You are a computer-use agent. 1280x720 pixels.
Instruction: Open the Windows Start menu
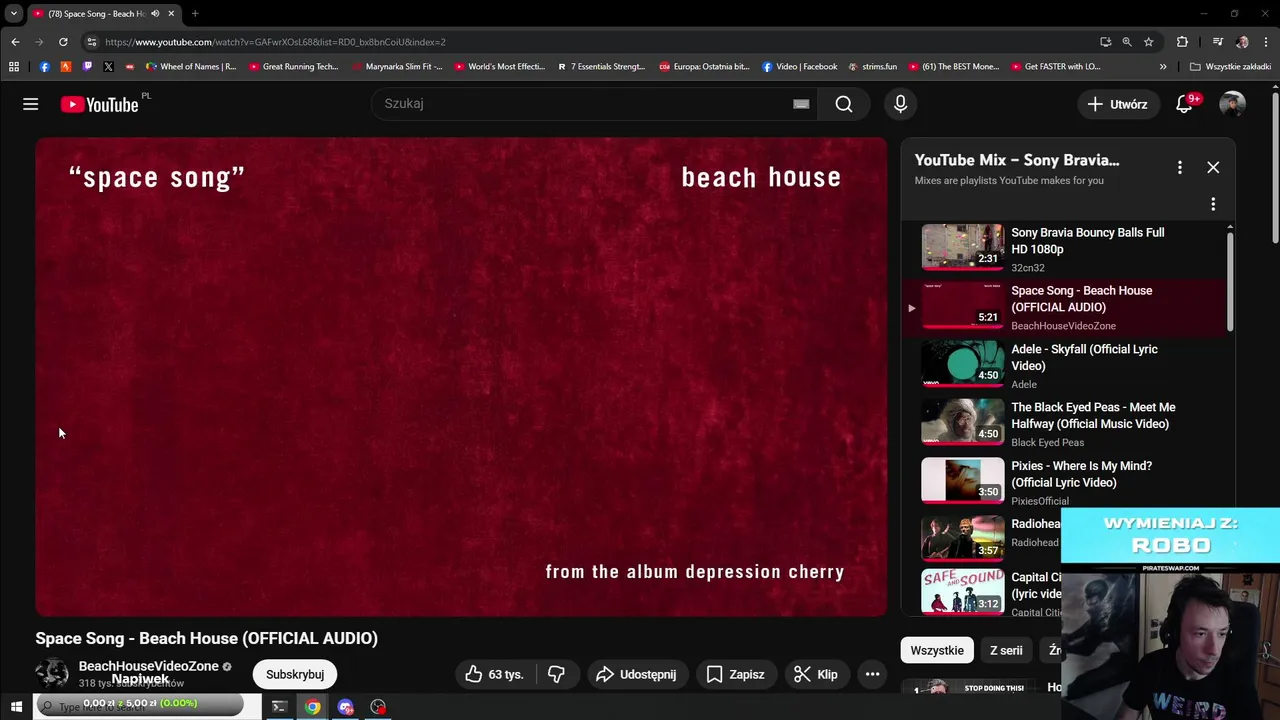(x=16, y=707)
